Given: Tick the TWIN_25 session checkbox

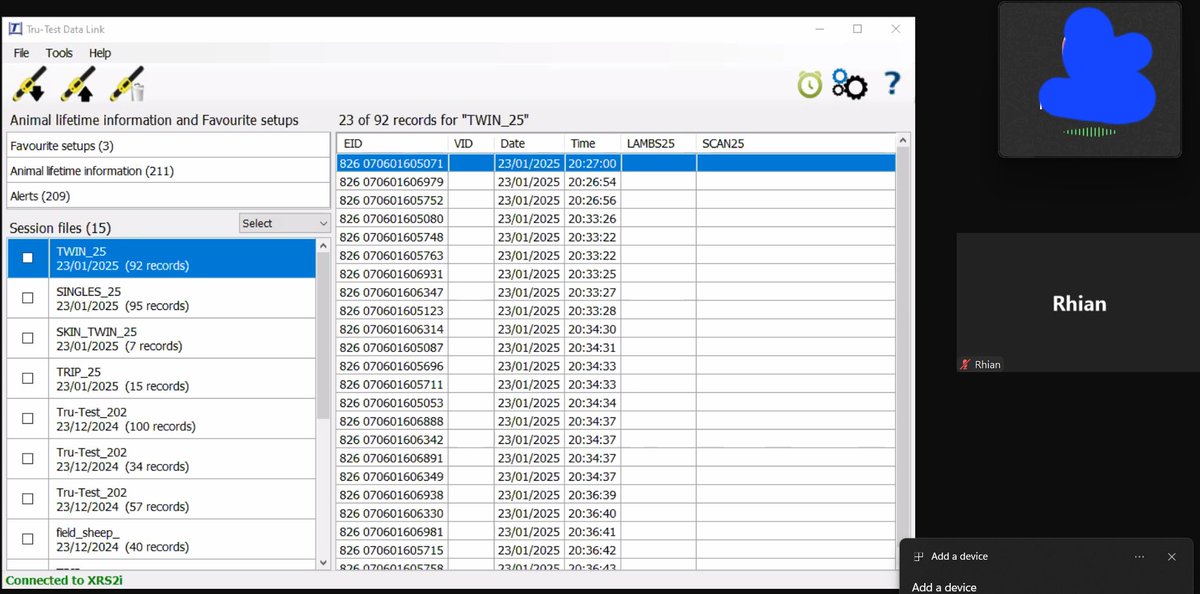Looking at the screenshot, I should (x=28, y=258).
